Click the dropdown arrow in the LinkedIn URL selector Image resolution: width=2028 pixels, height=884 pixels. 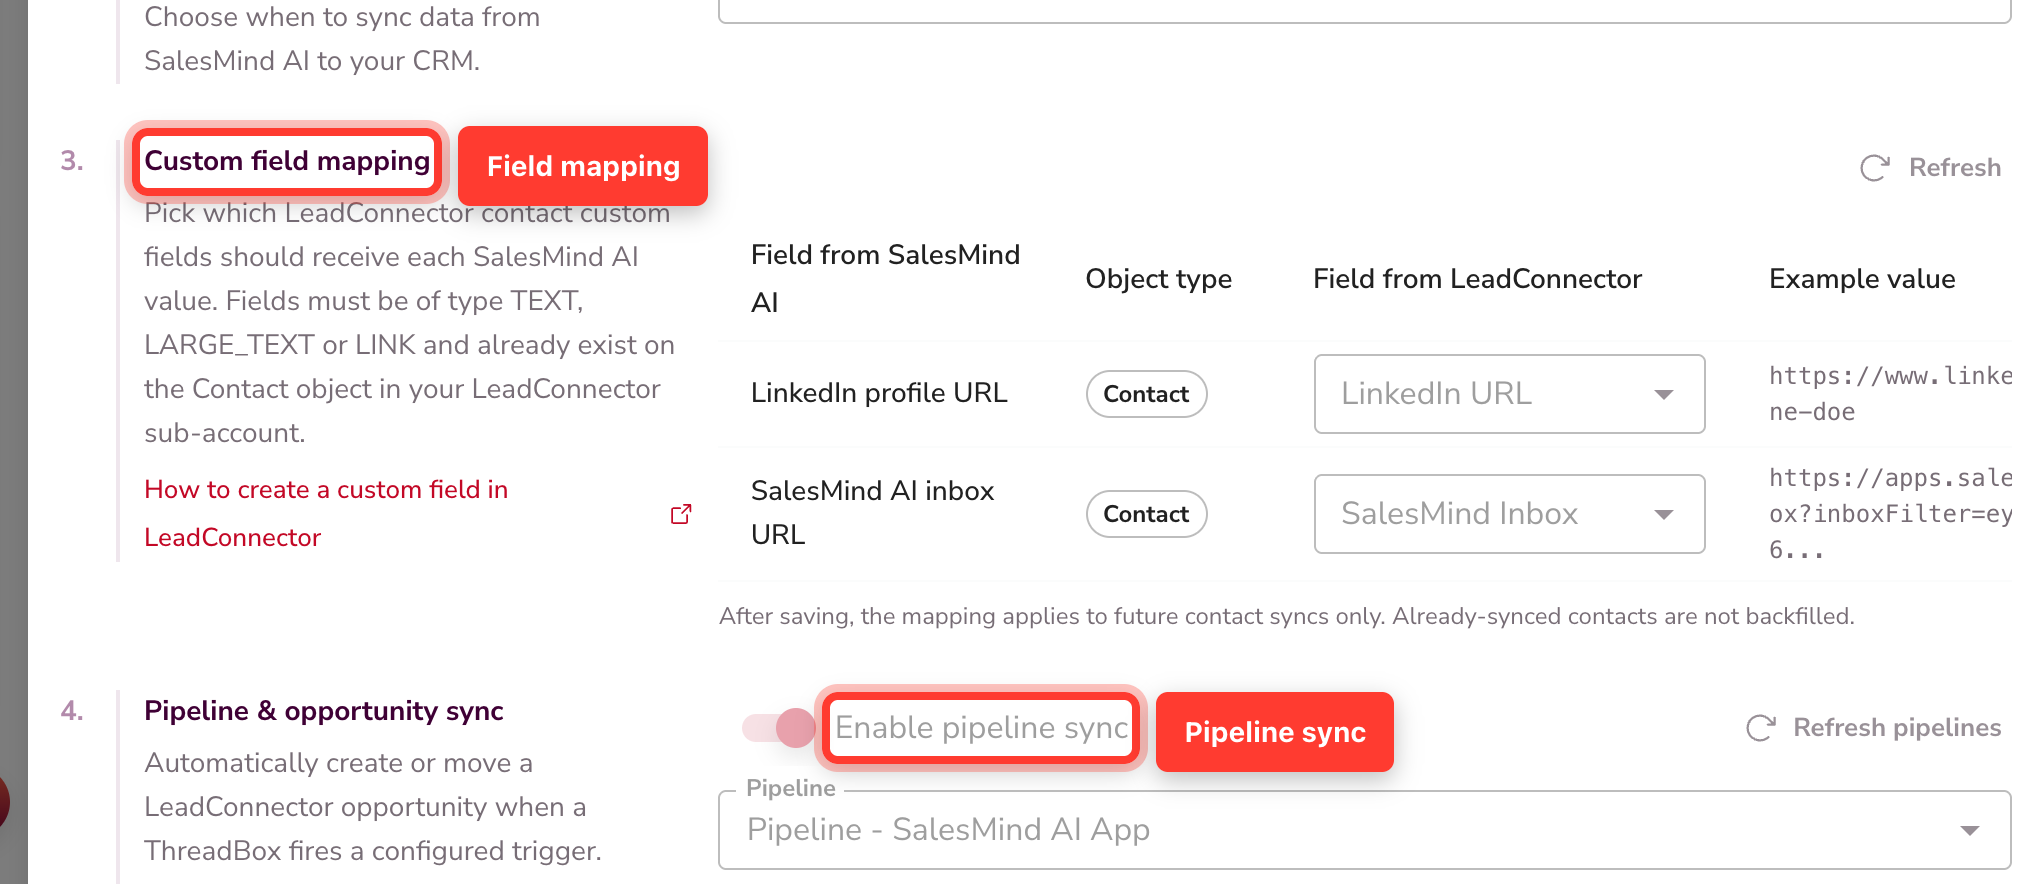[x=1664, y=394]
